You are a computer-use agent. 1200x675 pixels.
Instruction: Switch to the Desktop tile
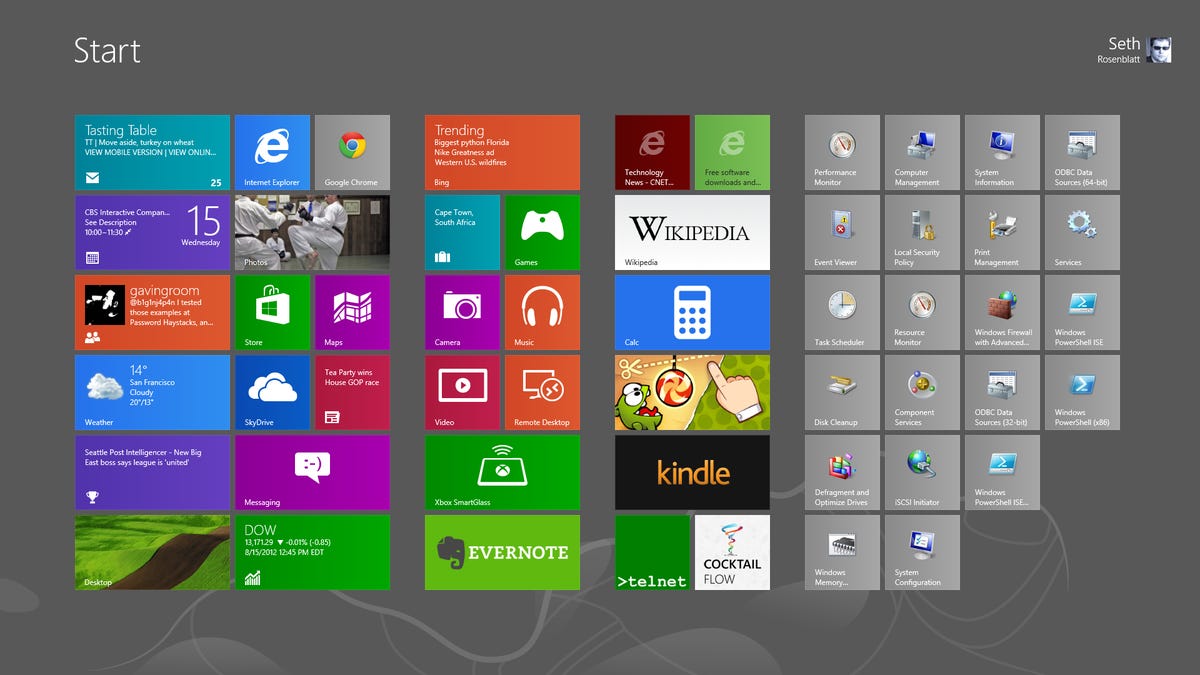152,552
